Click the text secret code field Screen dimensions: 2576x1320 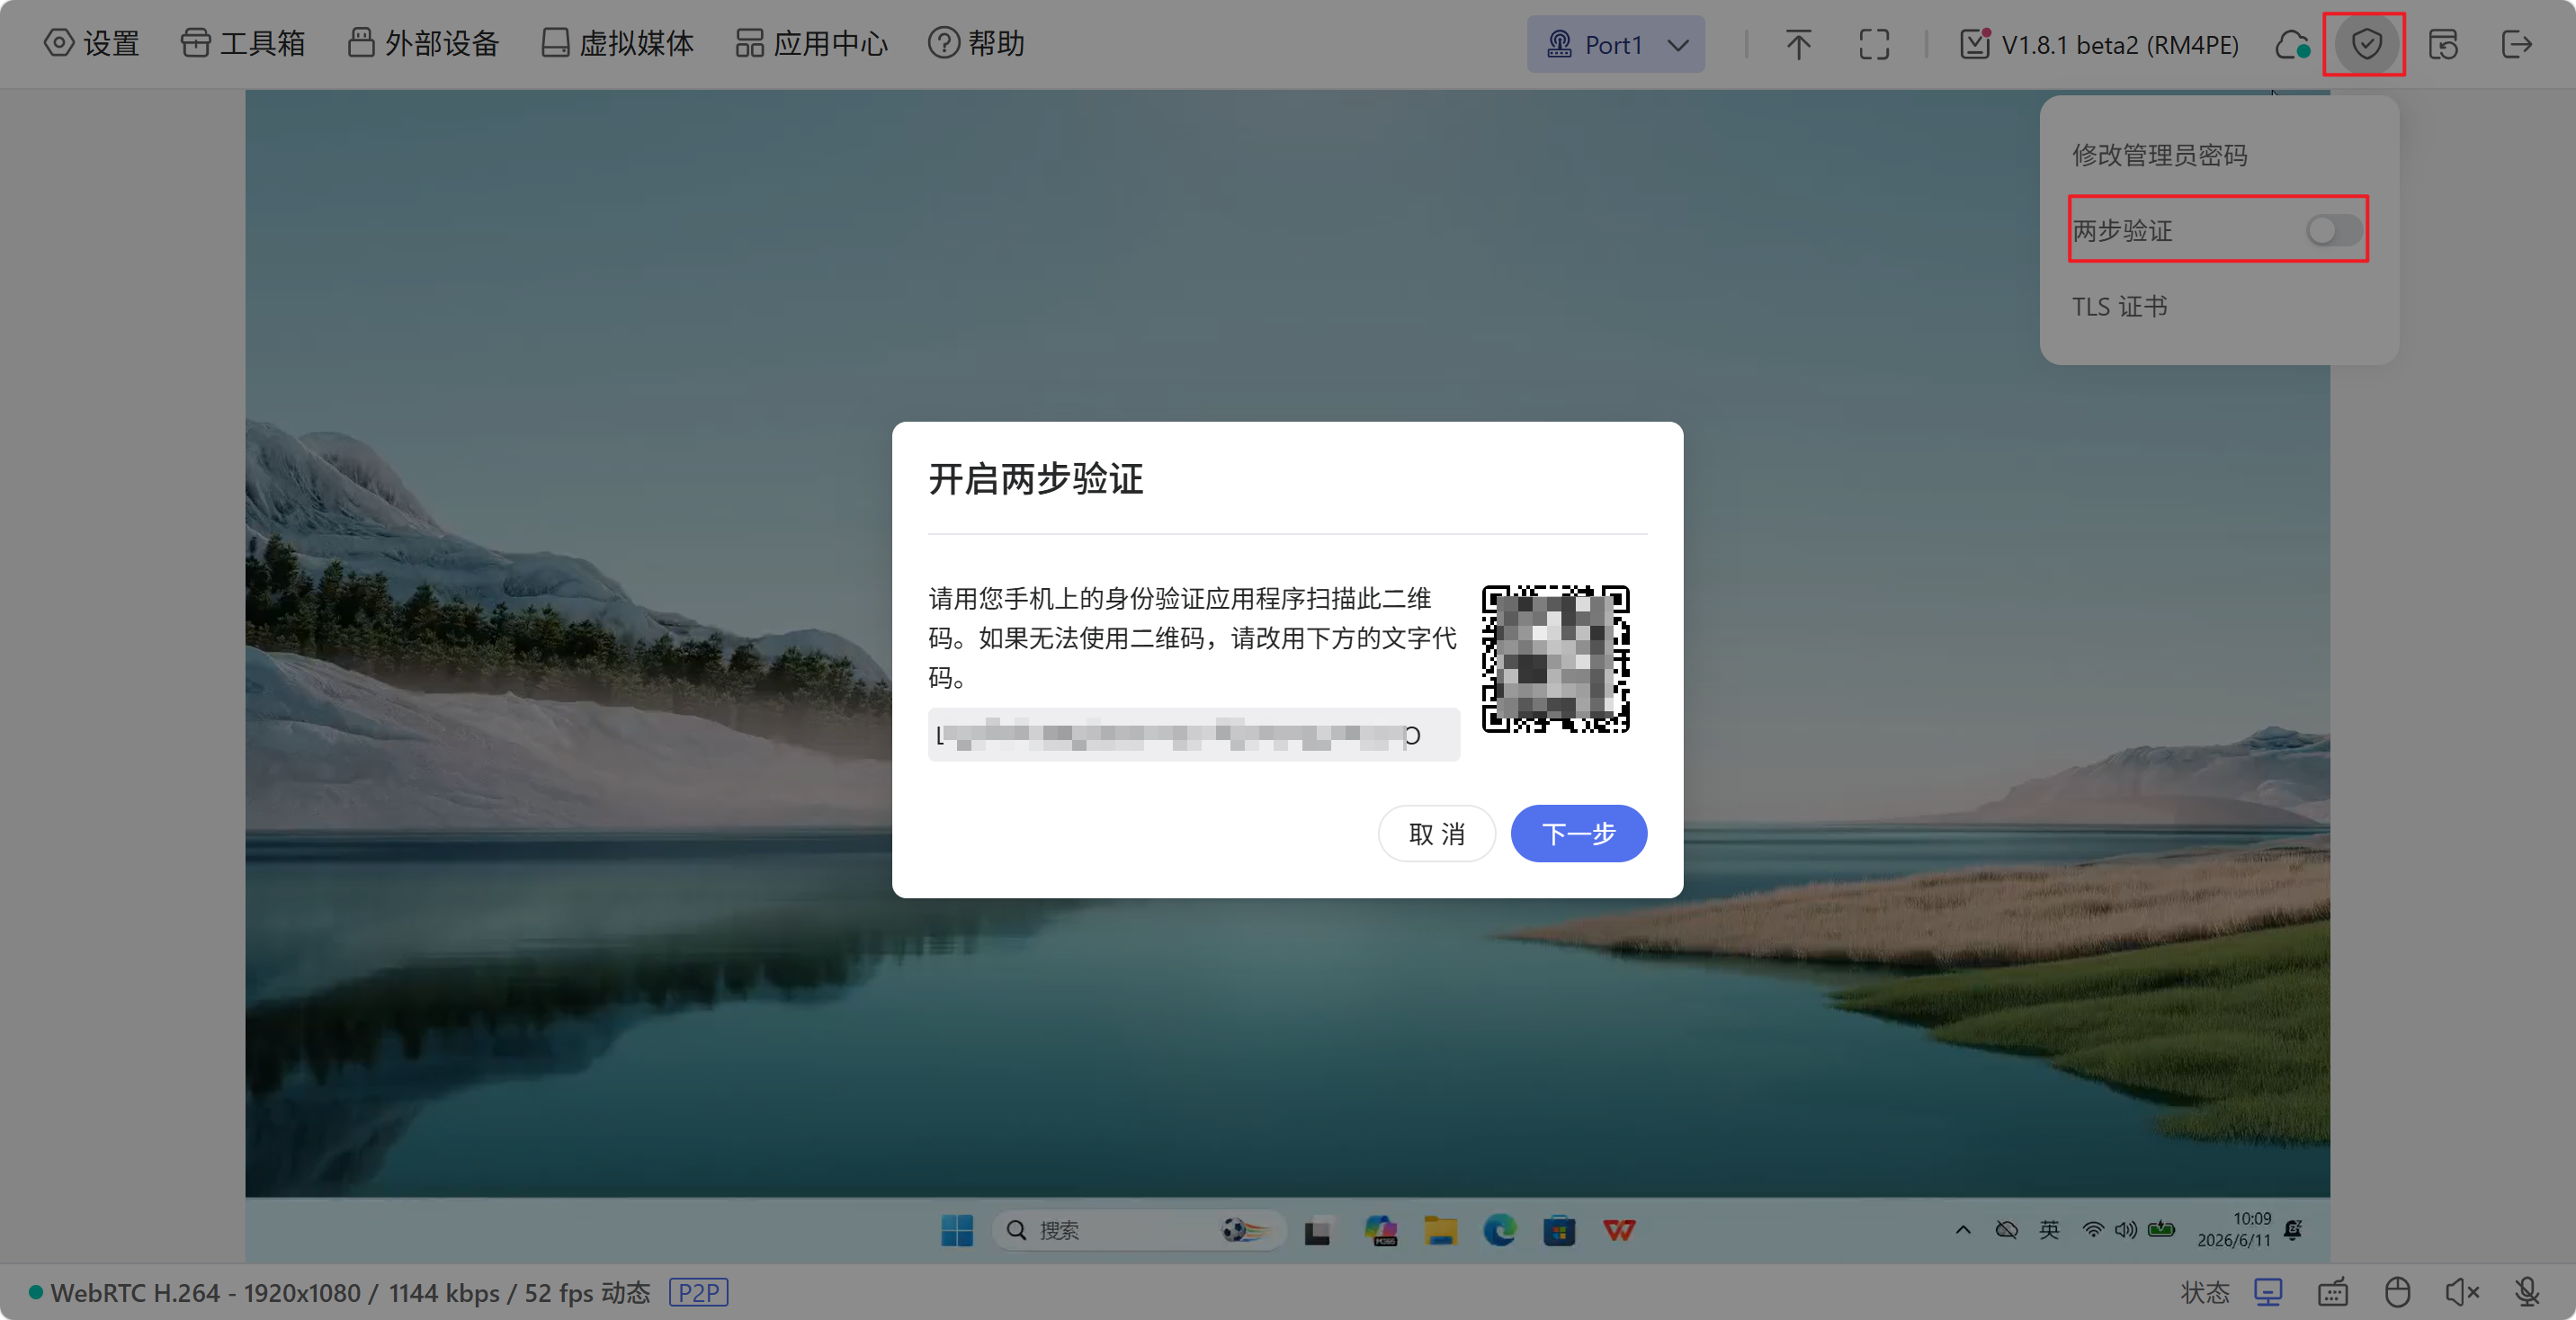coord(1193,735)
